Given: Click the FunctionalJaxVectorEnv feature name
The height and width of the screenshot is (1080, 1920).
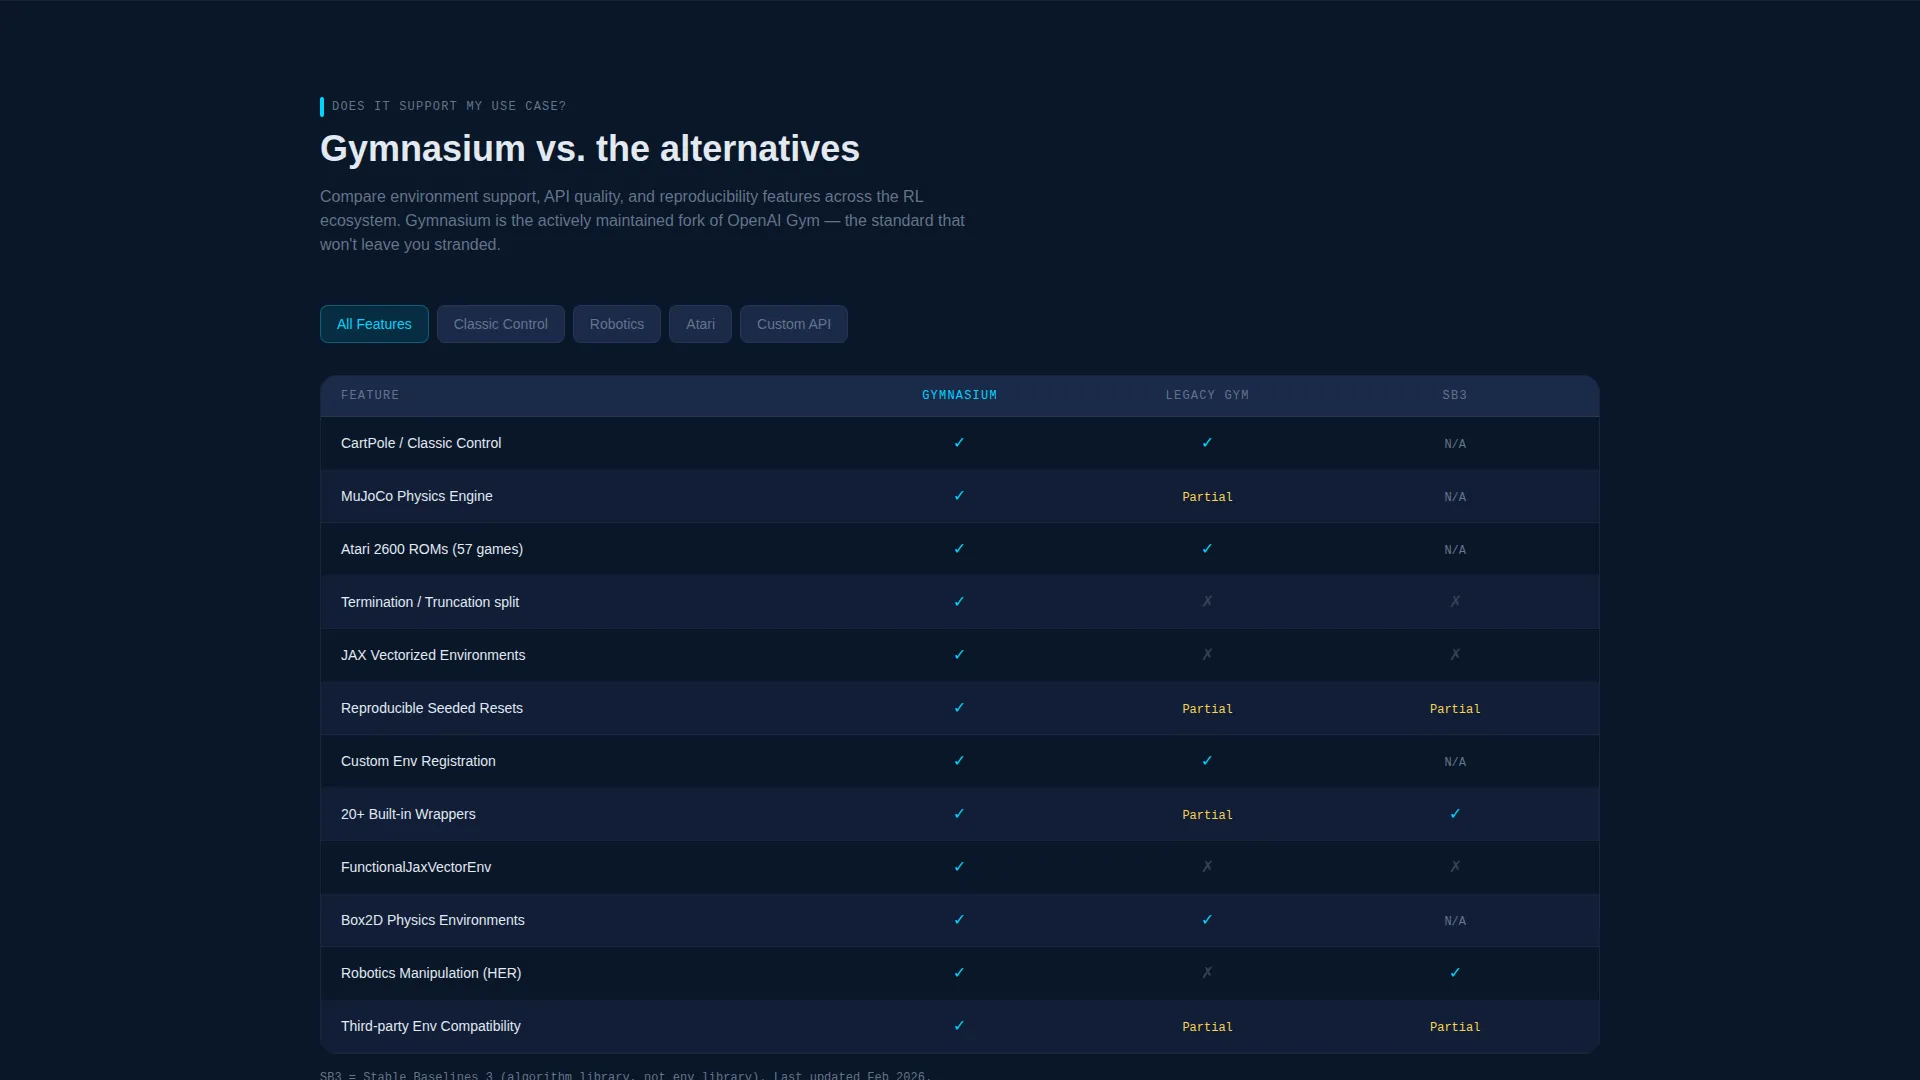Looking at the screenshot, I should point(416,867).
